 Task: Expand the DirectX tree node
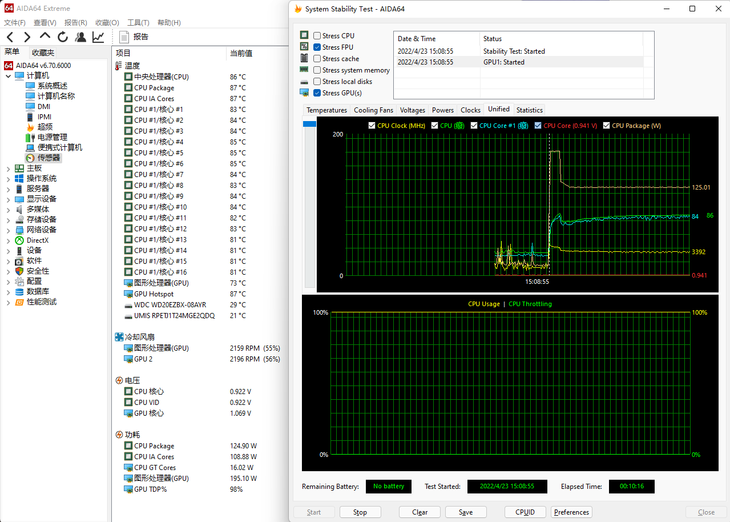pyautogui.click(x=8, y=241)
